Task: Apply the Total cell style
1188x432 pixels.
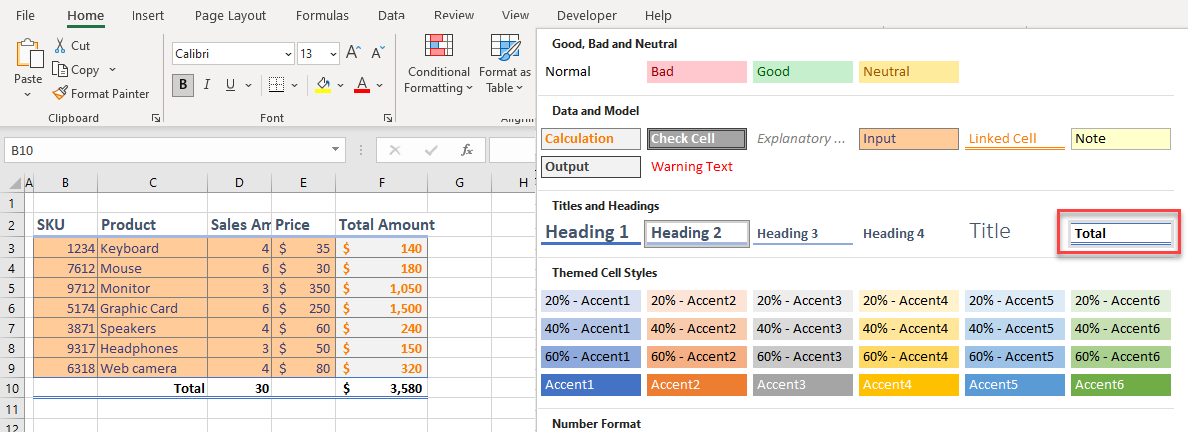Action: [x=1120, y=233]
